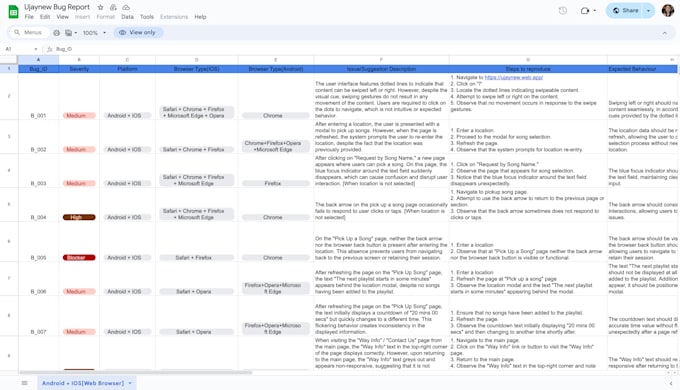Viewport: 680px width, 390px height.
Task: Click the filter views icon in toolbar
Action: [69, 33]
